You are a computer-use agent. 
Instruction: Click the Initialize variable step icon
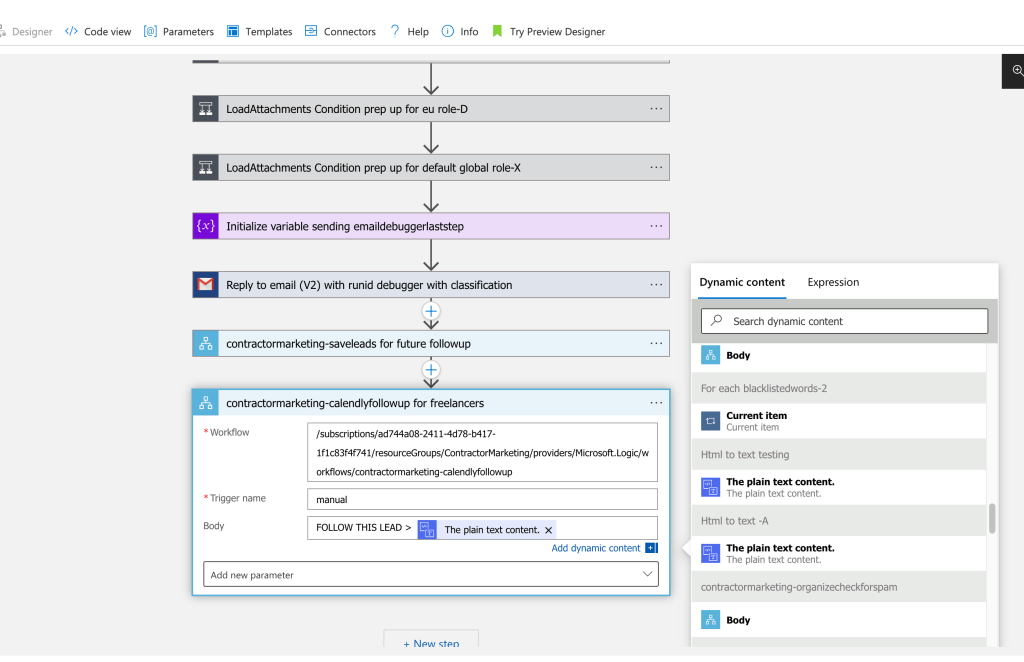point(206,227)
